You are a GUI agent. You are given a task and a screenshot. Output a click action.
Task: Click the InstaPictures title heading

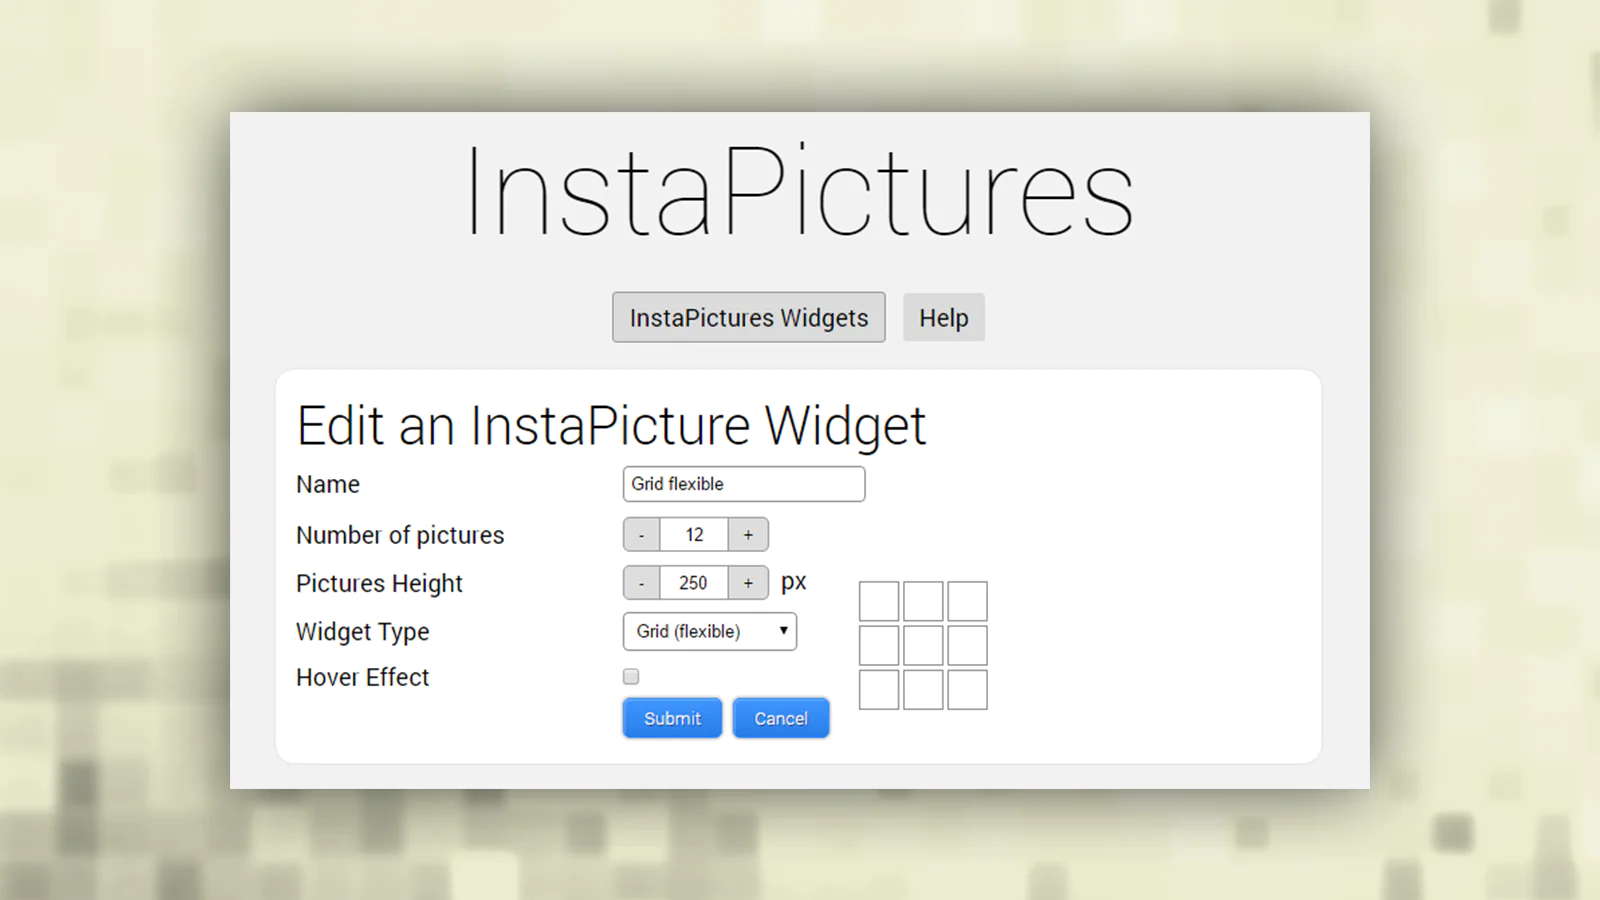(799, 192)
